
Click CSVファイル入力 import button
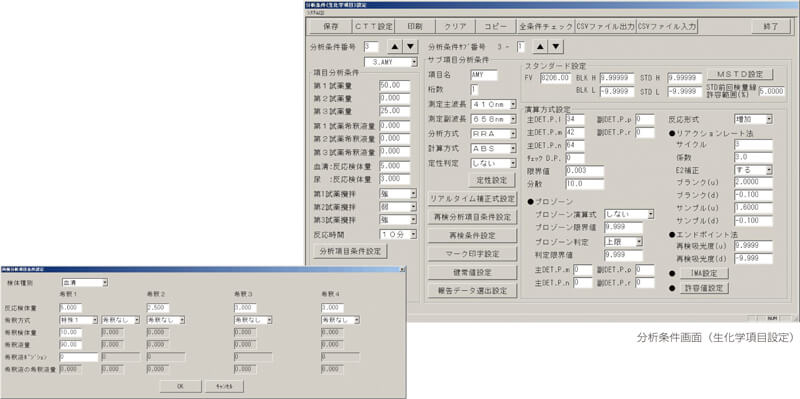pos(667,27)
